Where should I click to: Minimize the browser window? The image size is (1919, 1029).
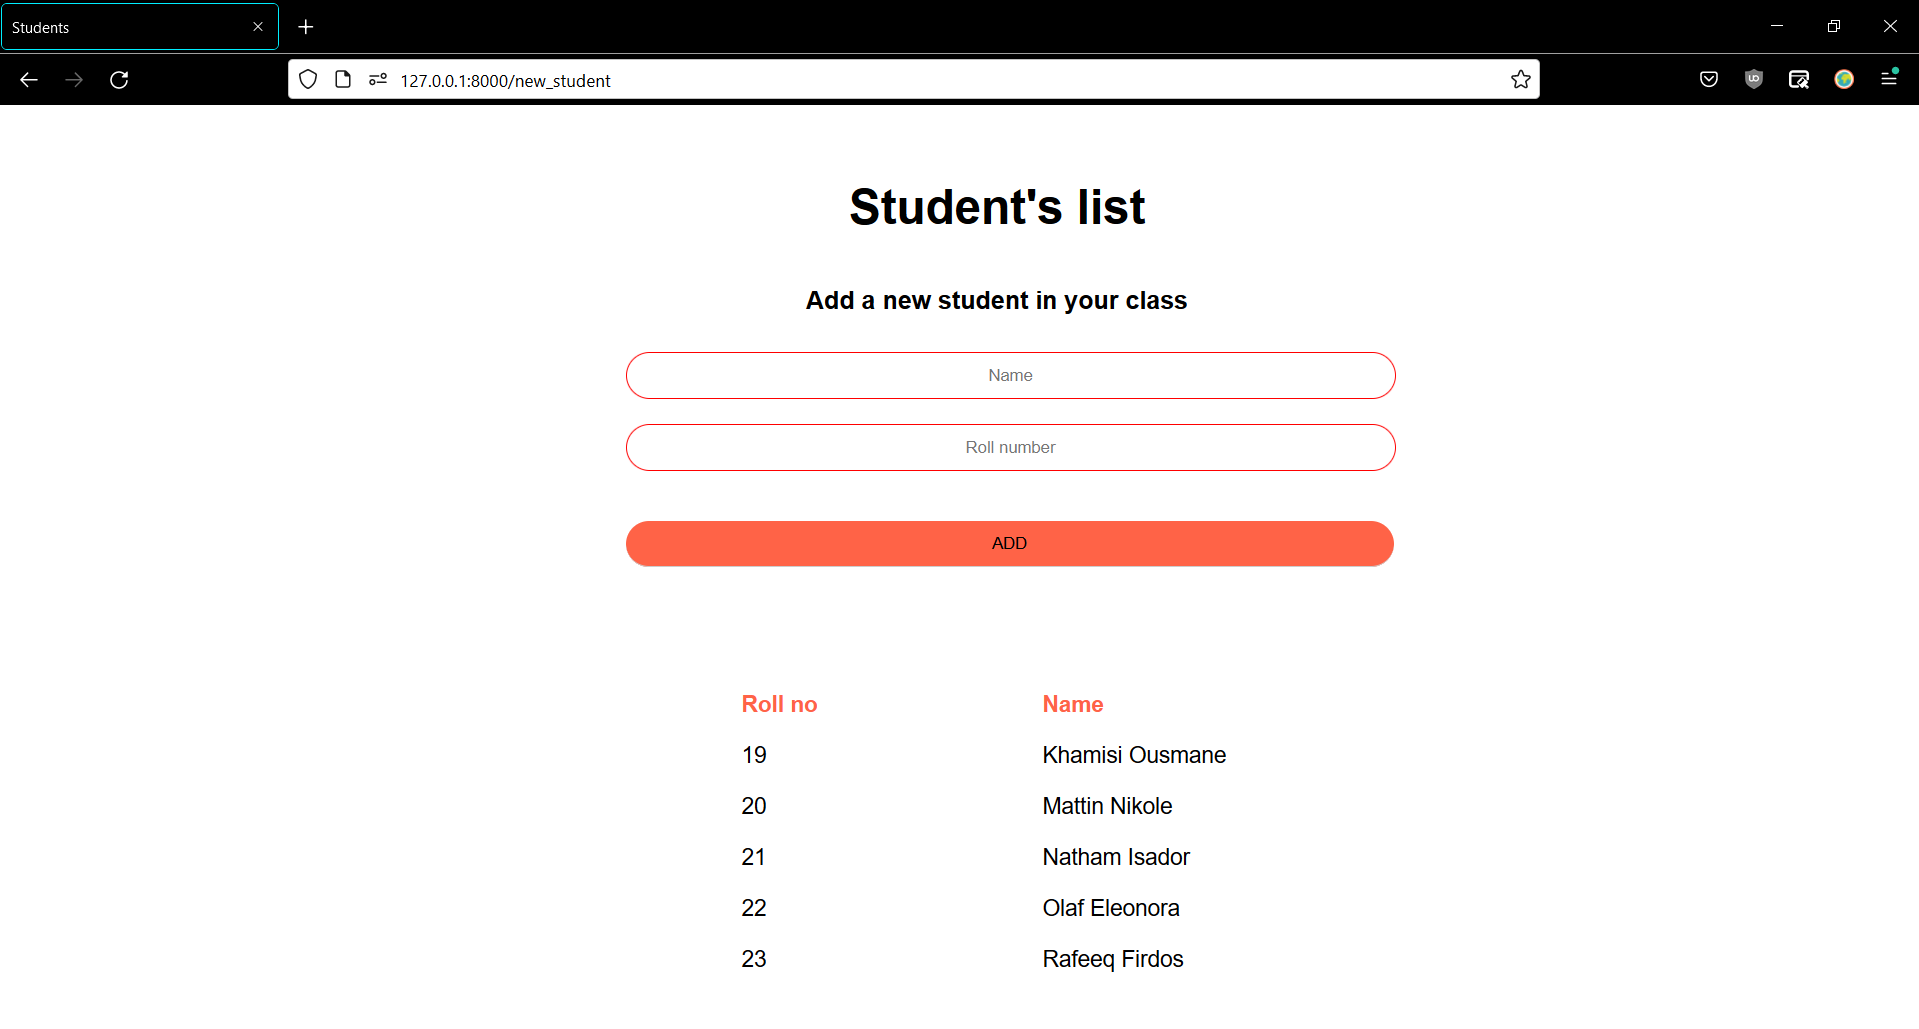(x=1777, y=26)
